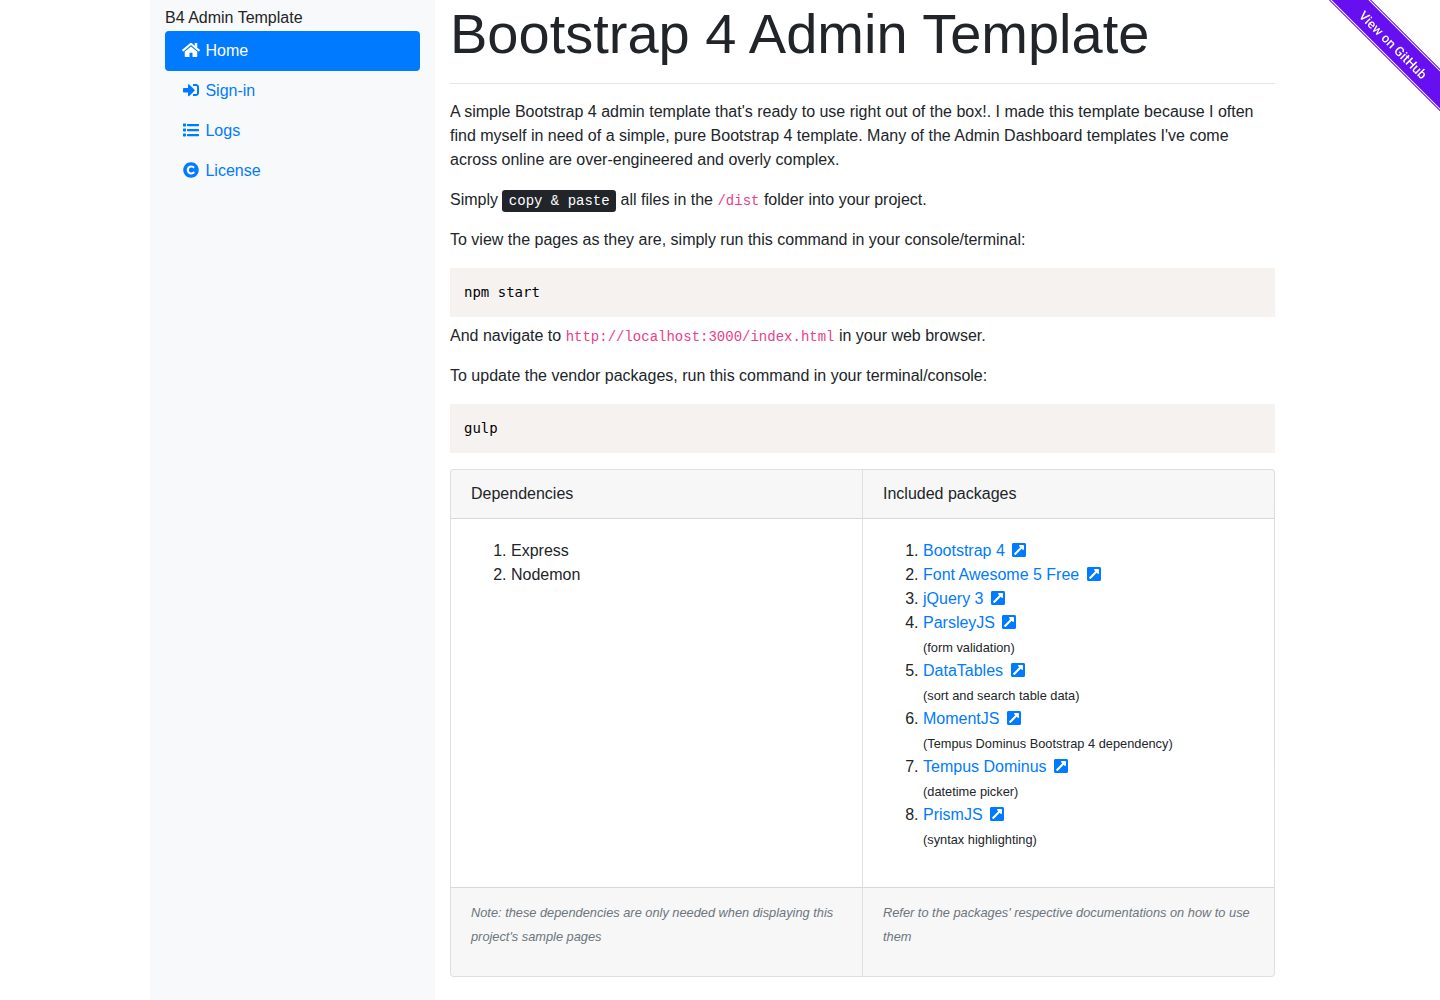Screen dimensions: 1440x1000
Task: Open the DataTables link
Action: pos(963,670)
